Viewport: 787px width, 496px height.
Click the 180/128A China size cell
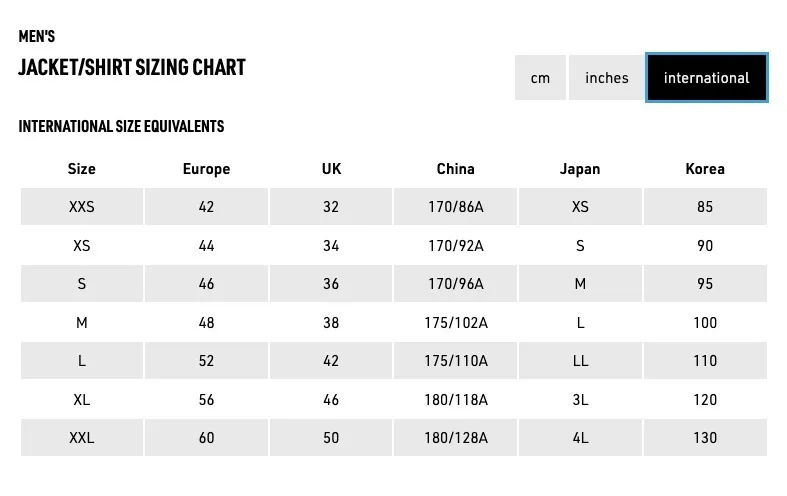pyautogui.click(x=456, y=437)
